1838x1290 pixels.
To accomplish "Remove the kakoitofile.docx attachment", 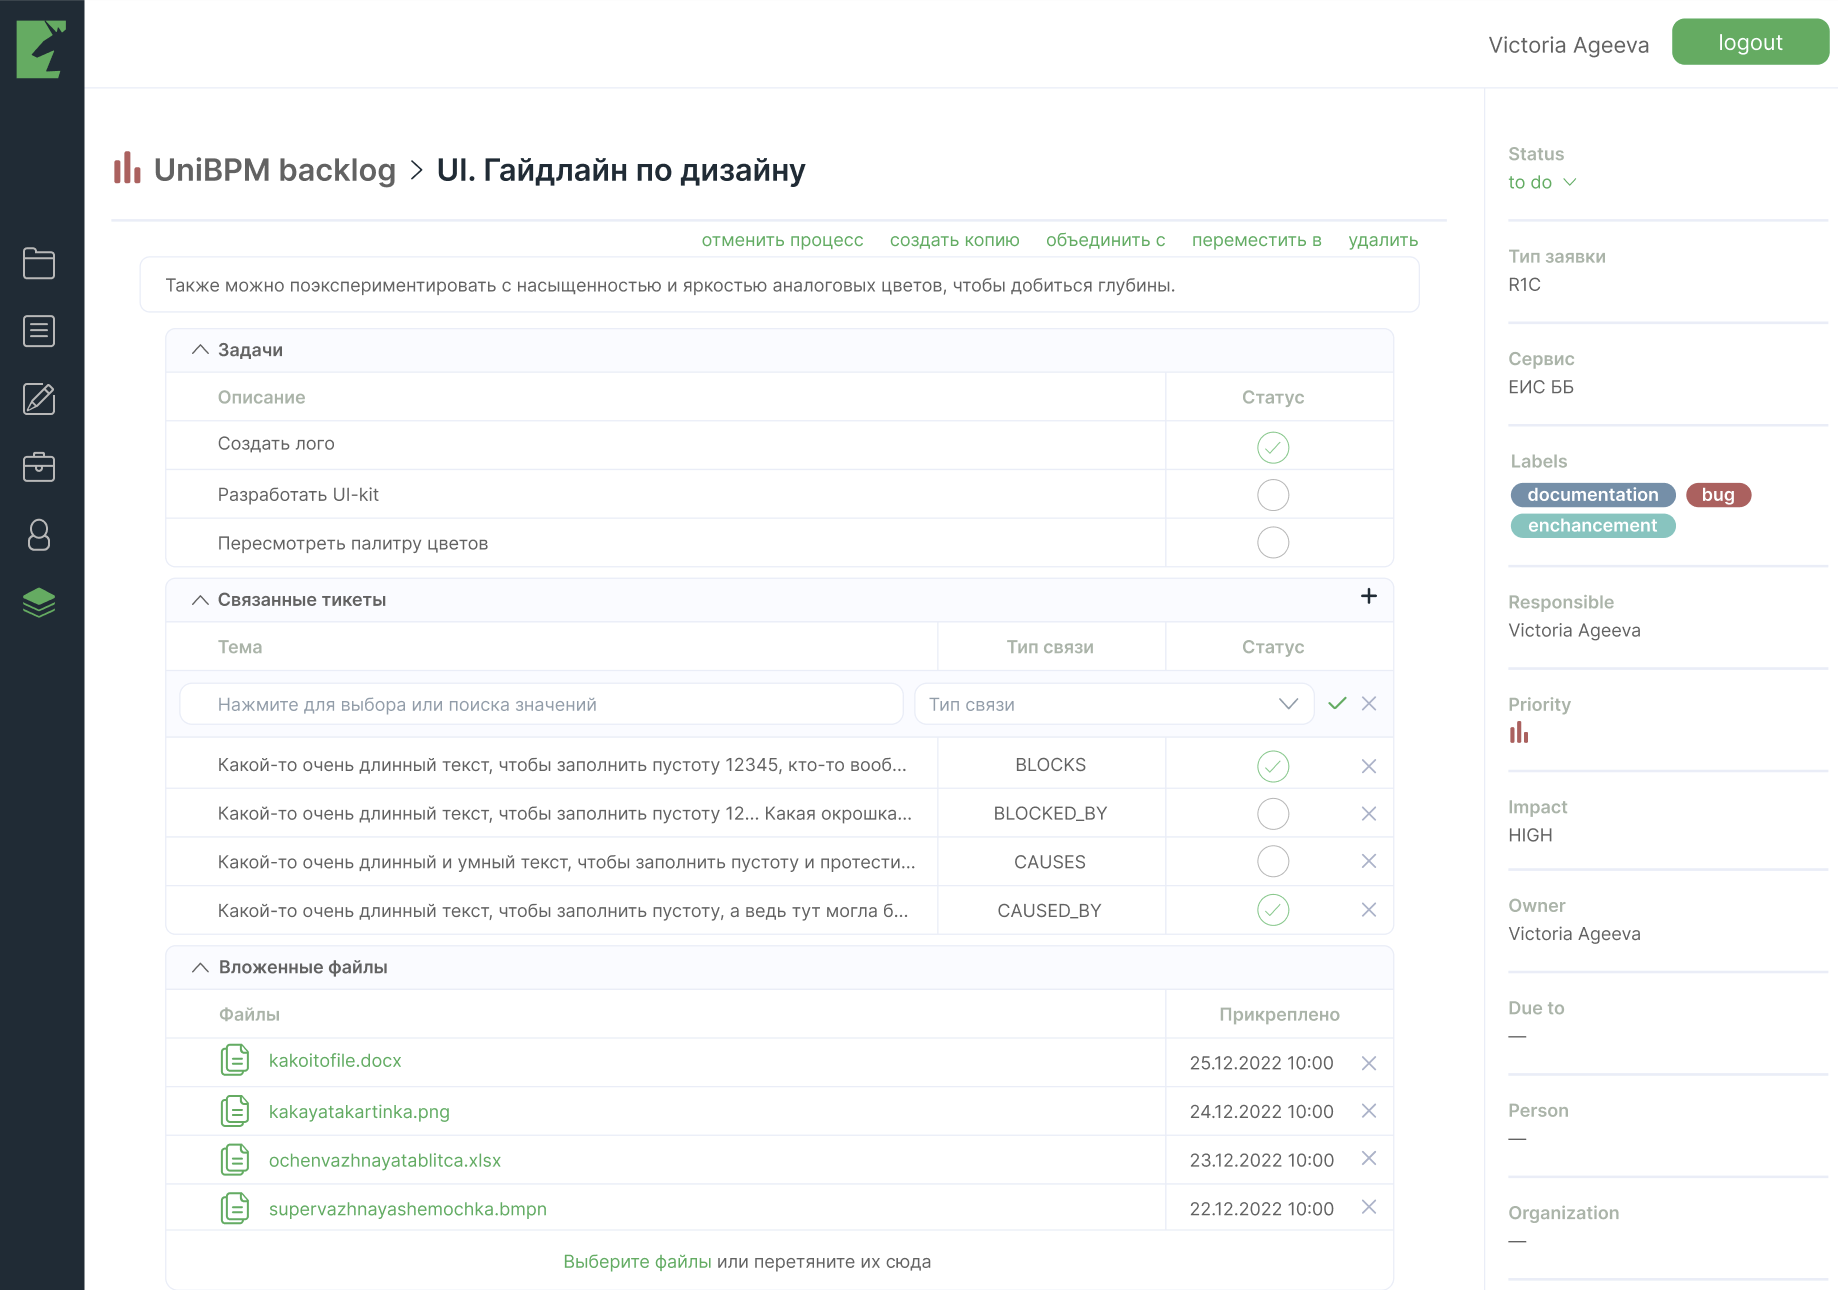I will tap(1369, 1063).
